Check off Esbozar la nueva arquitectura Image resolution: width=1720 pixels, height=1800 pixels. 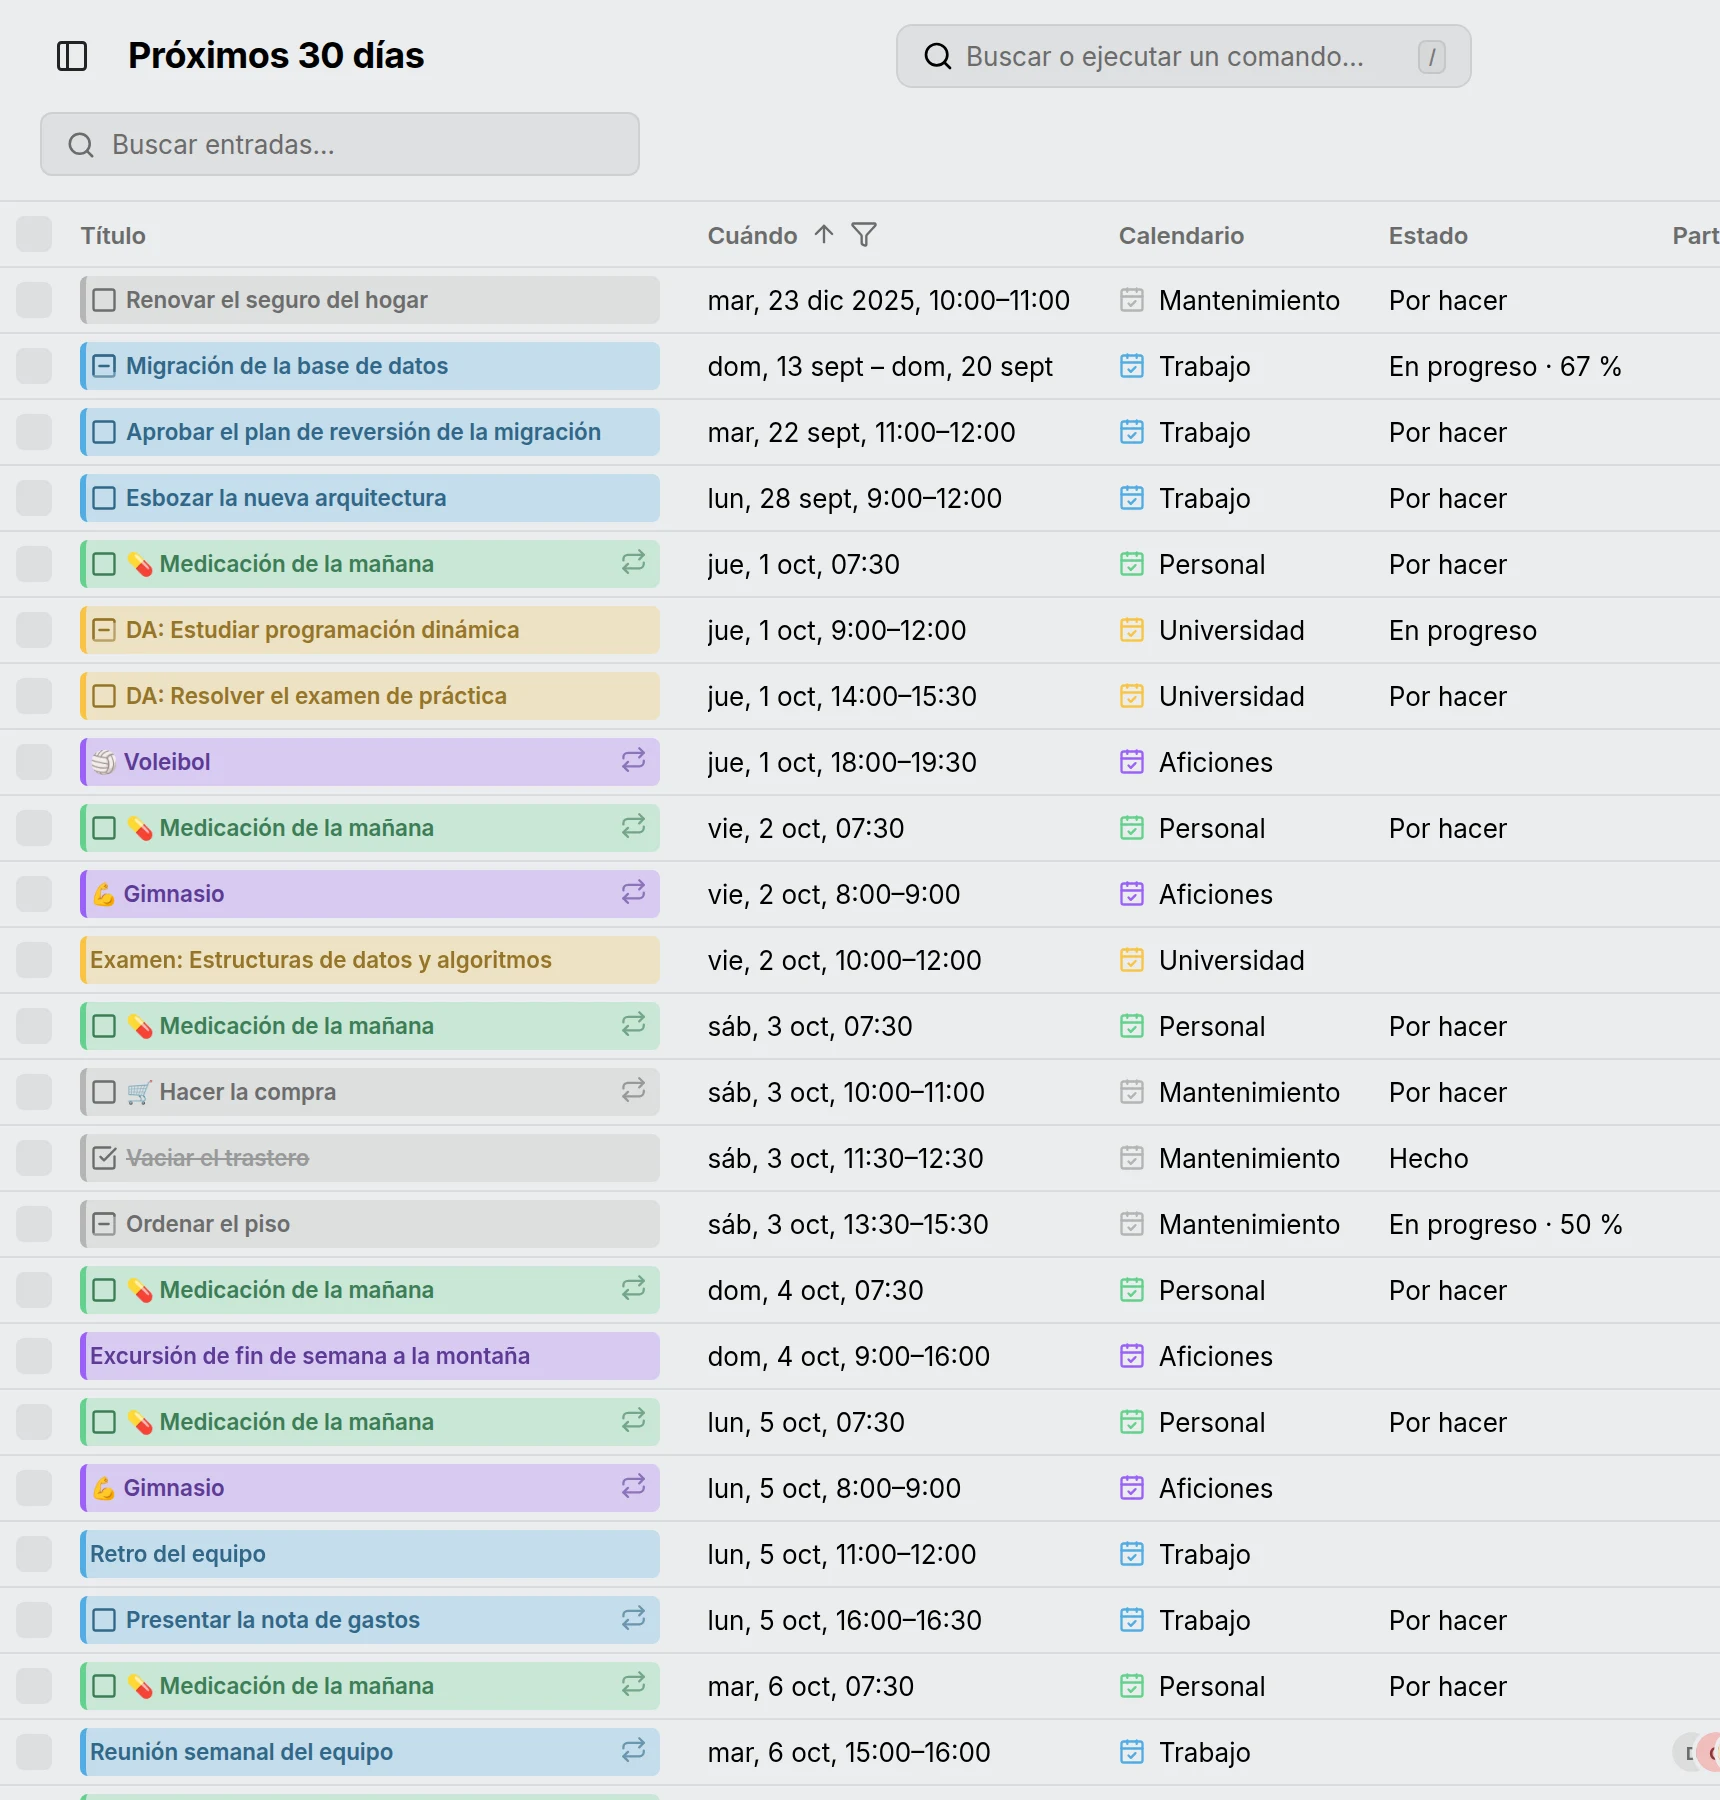(x=104, y=498)
